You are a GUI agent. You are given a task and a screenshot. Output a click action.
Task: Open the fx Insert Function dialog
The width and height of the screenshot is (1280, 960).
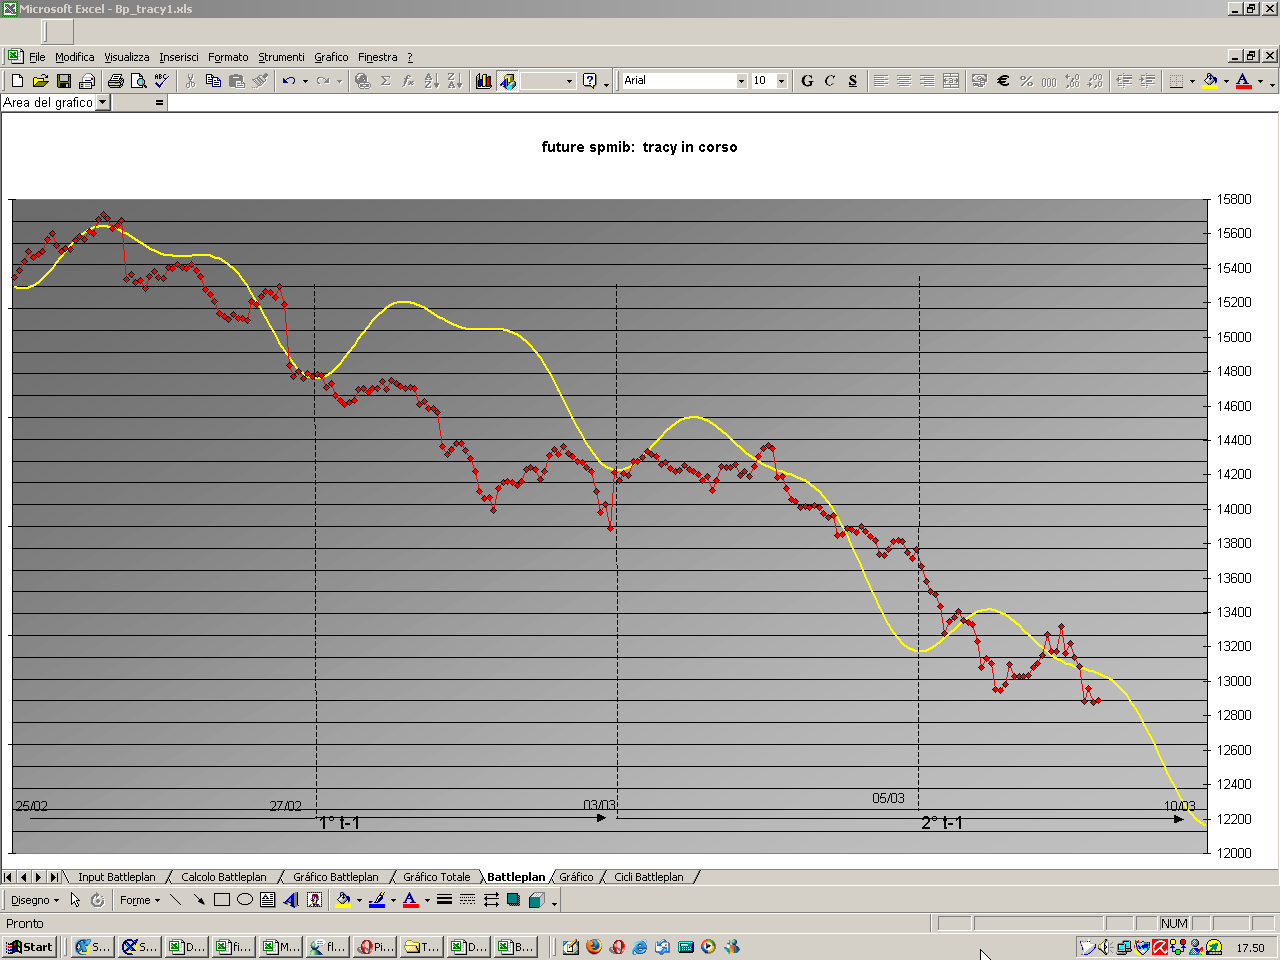408,81
